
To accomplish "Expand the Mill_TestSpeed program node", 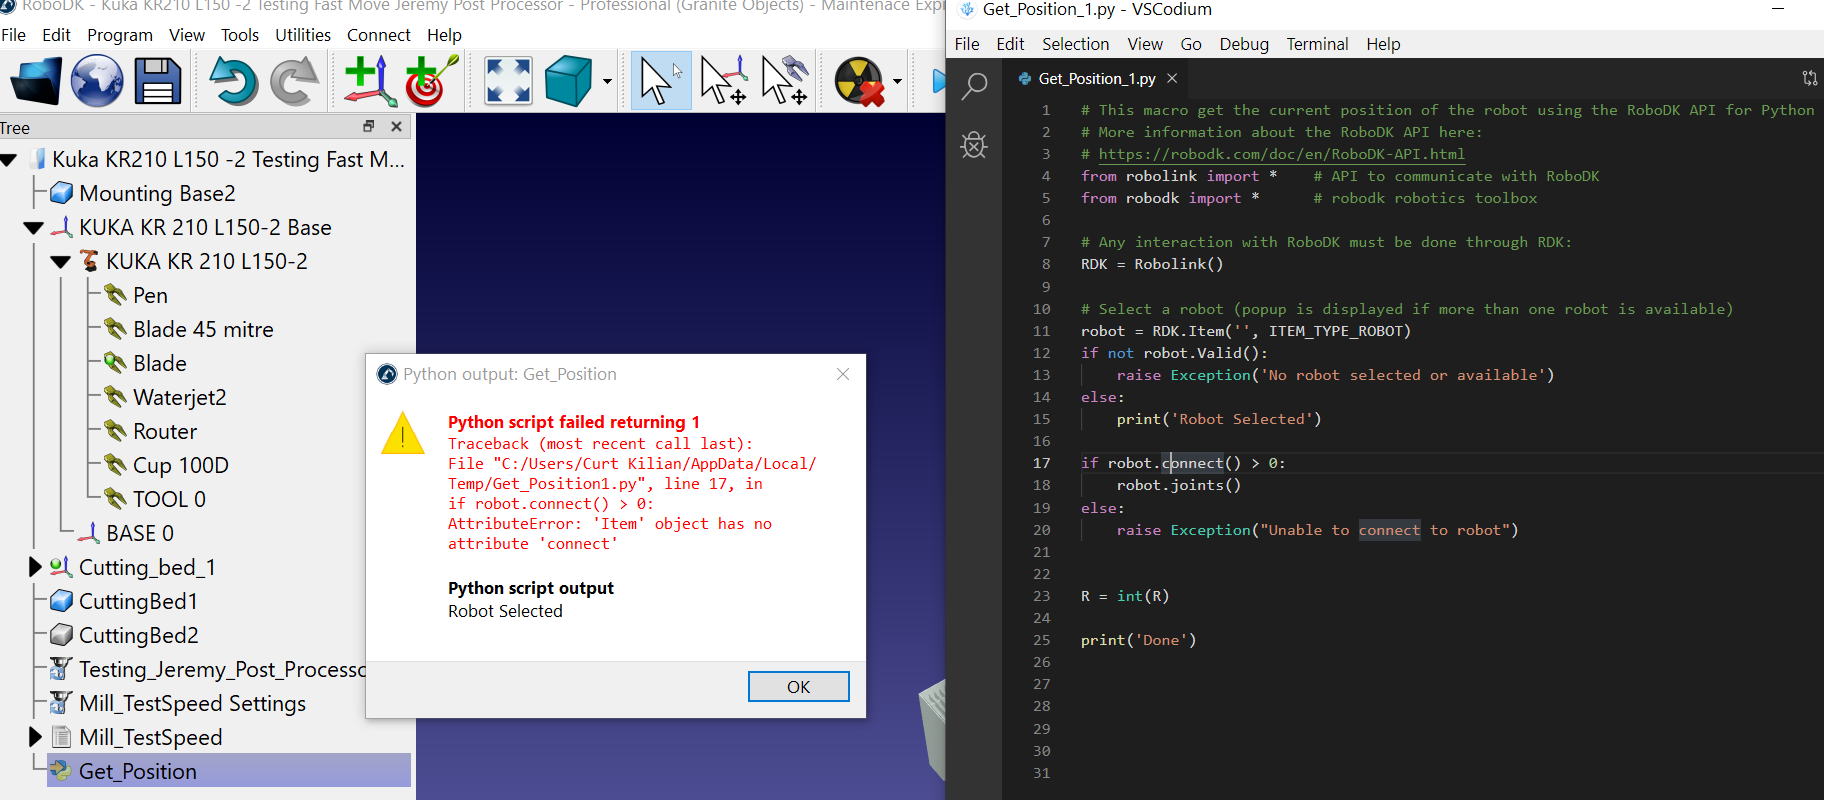I will tap(35, 737).
